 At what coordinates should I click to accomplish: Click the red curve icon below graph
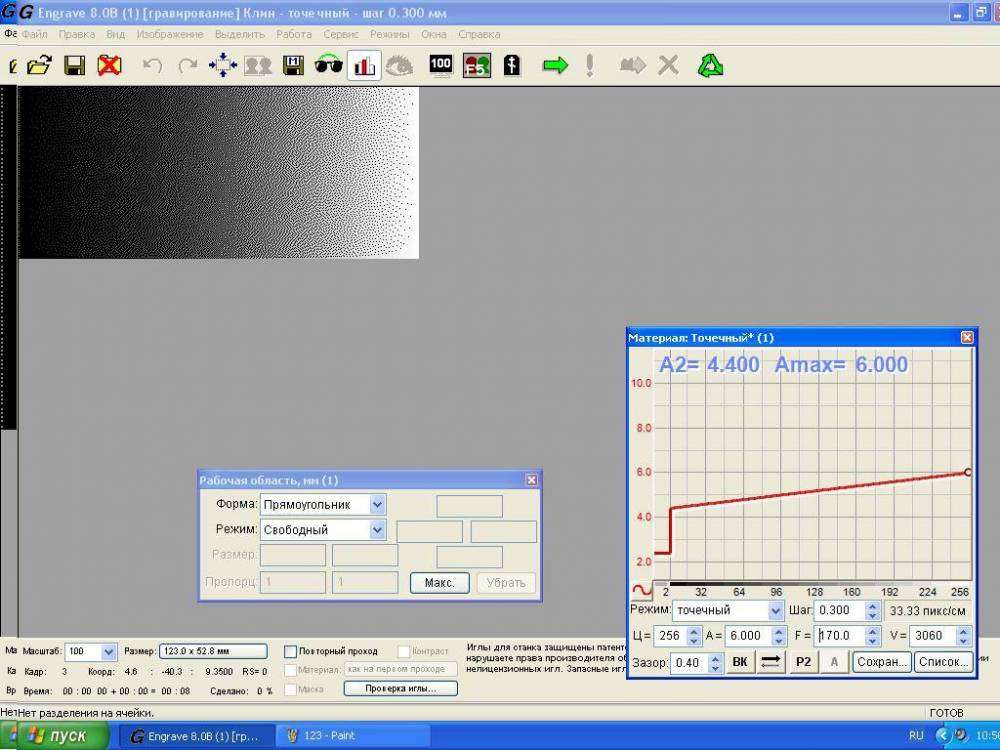641,590
